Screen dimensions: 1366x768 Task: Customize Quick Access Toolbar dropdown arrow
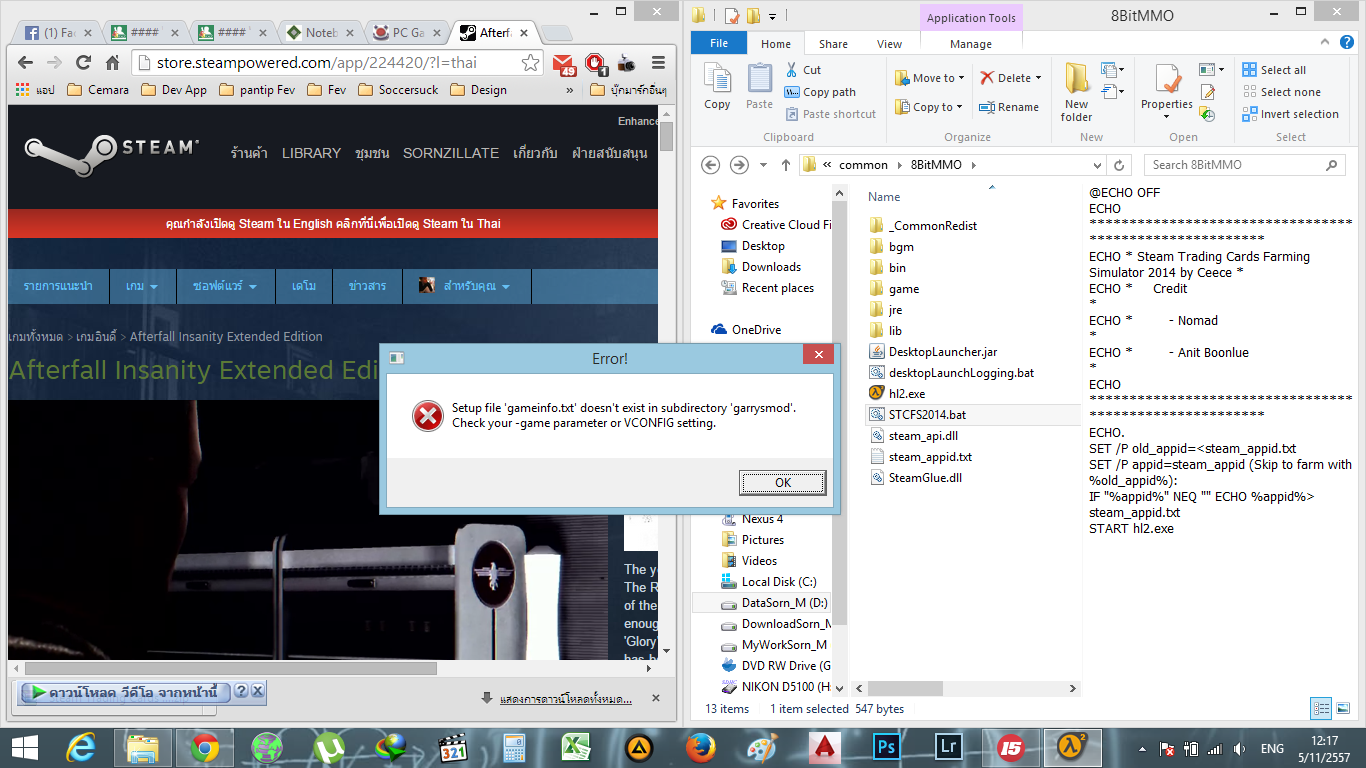(x=773, y=15)
